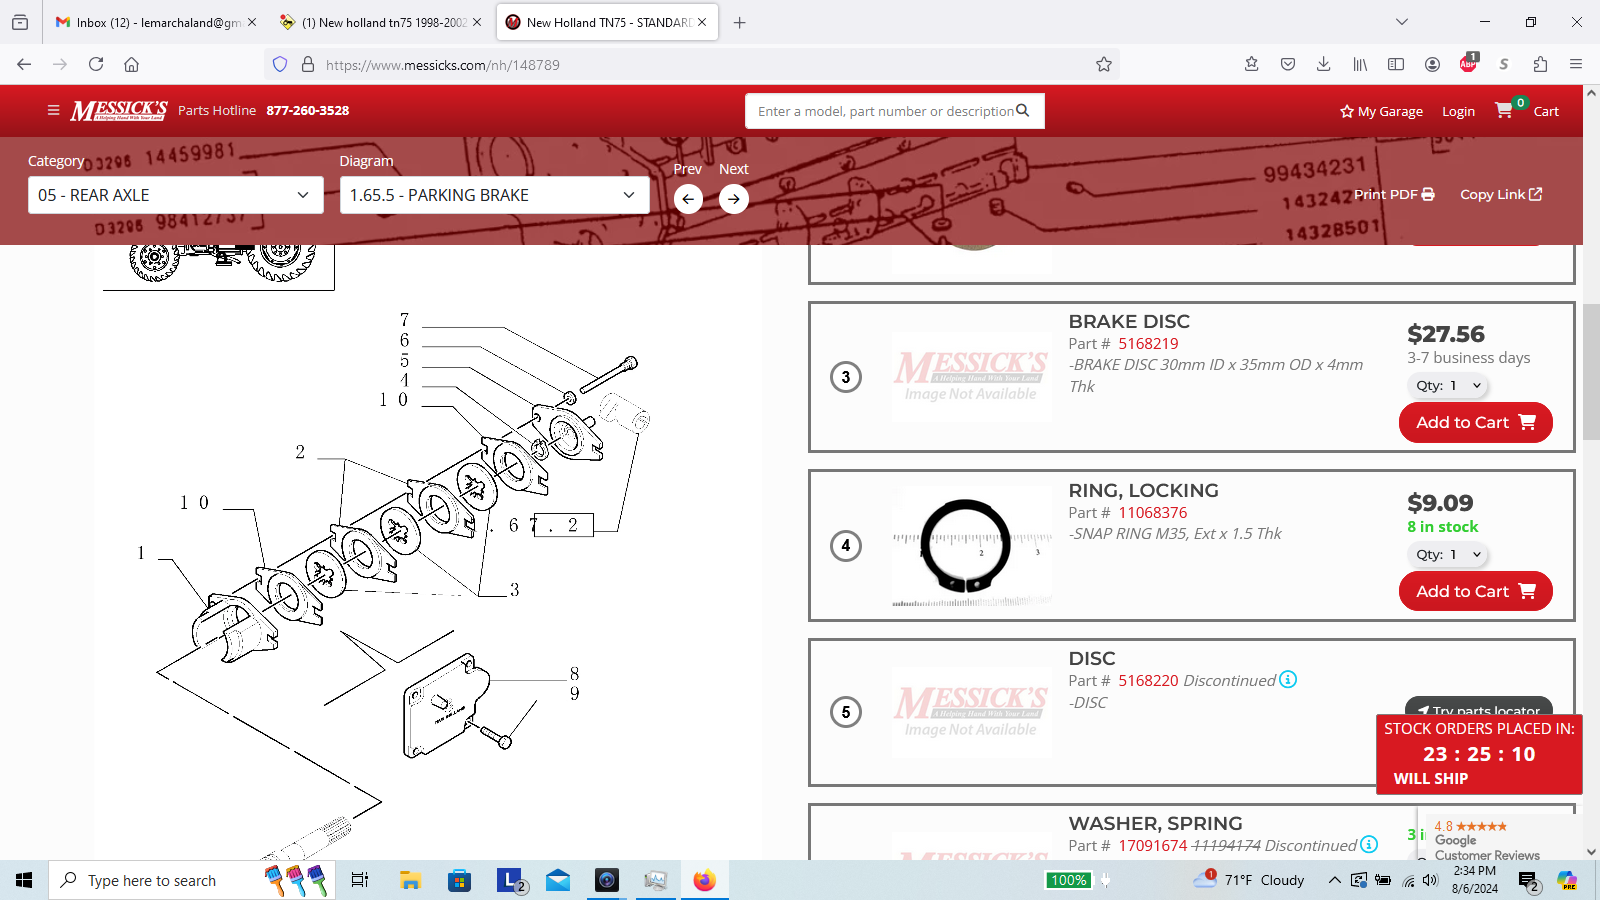Switch to the Gmail Inbox tab
The width and height of the screenshot is (1600, 900).
148,22
